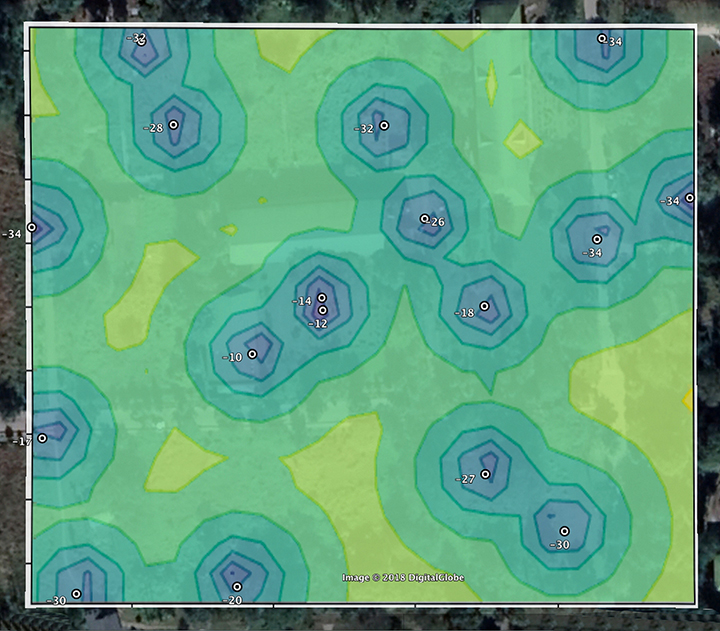Image resolution: width=720 pixels, height=631 pixels.
Task: Select the -10 data point marker
Action: (x=252, y=354)
